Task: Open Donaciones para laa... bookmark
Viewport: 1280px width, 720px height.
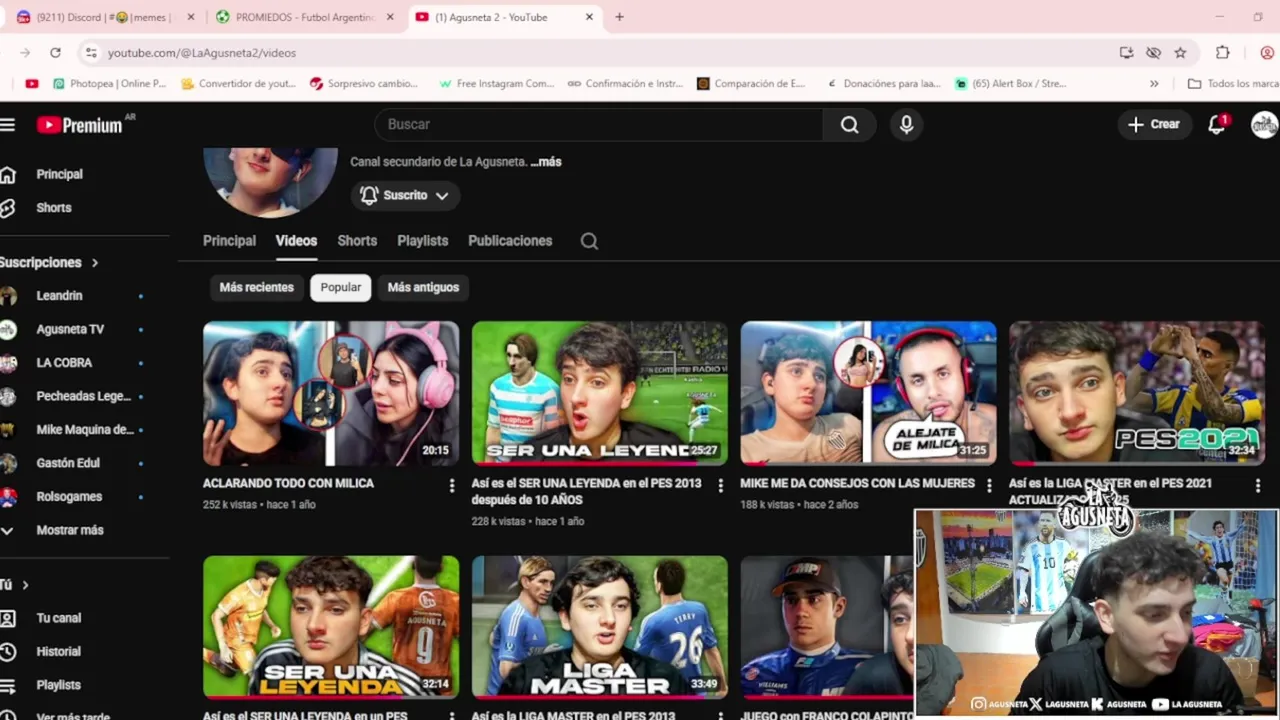Action: (883, 84)
